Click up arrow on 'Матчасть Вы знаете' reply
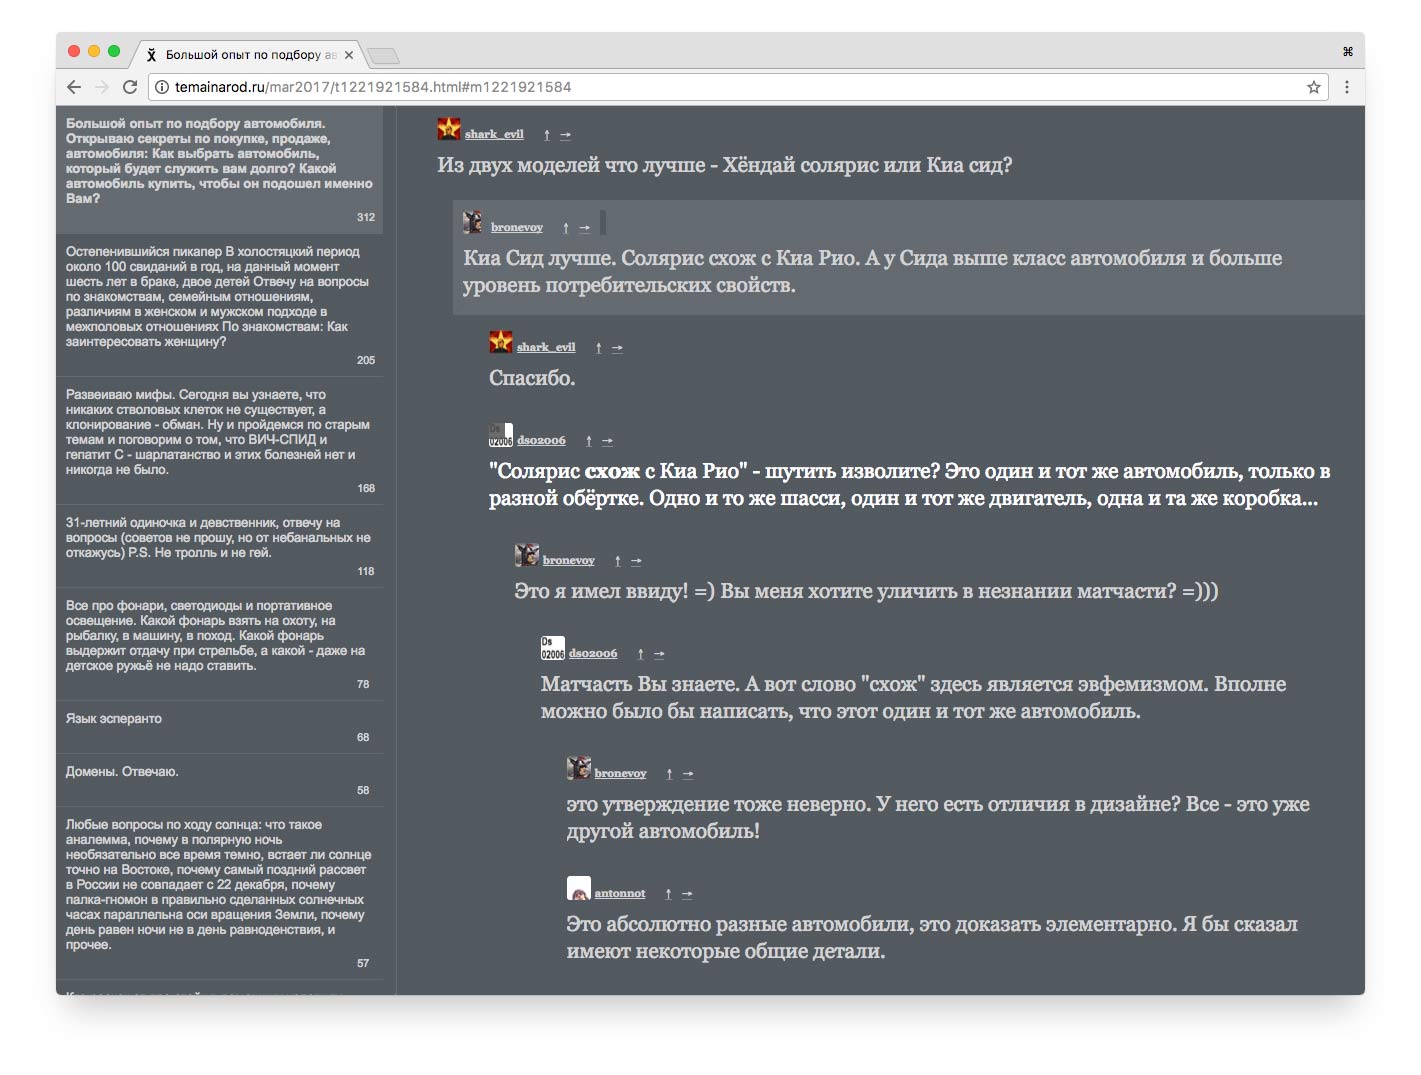This screenshot has height=1075, width=1421. point(640,653)
